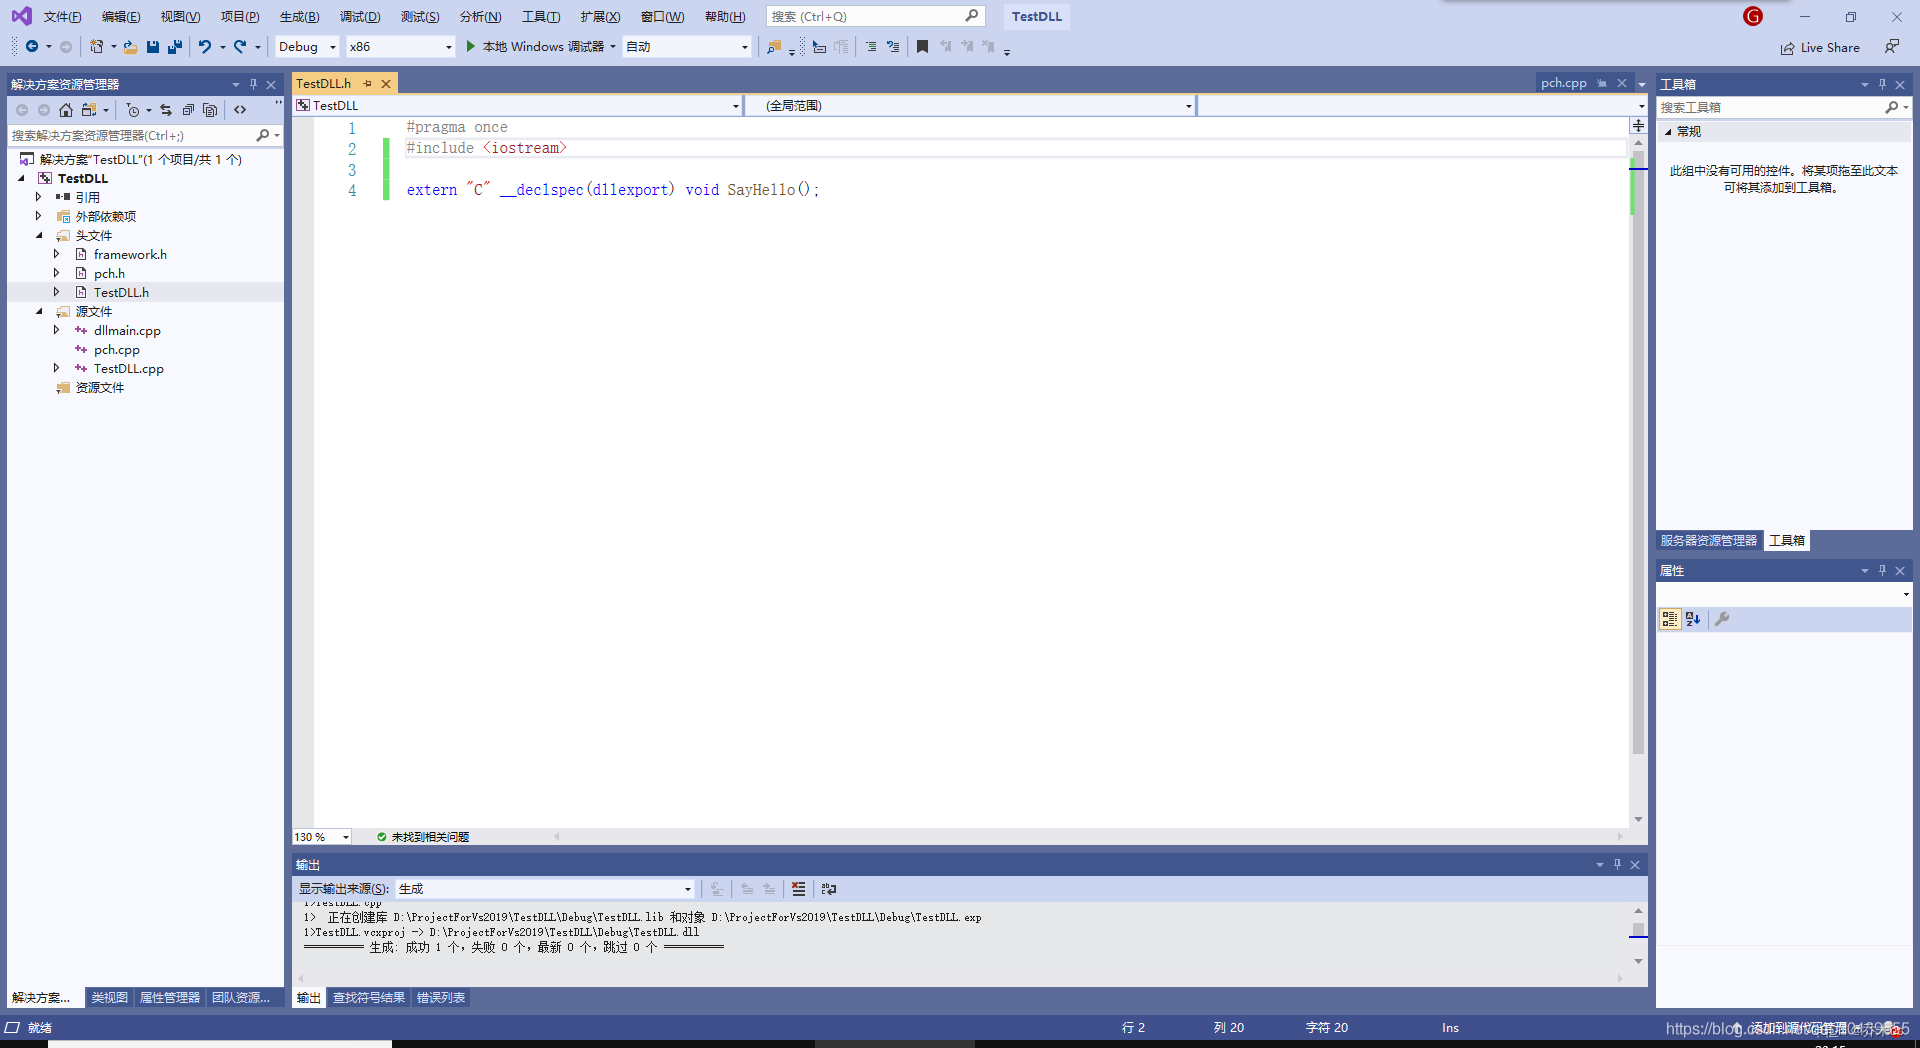Expand the 外部依赖项 tree node
The image size is (1920, 1048).
(39, 216)
